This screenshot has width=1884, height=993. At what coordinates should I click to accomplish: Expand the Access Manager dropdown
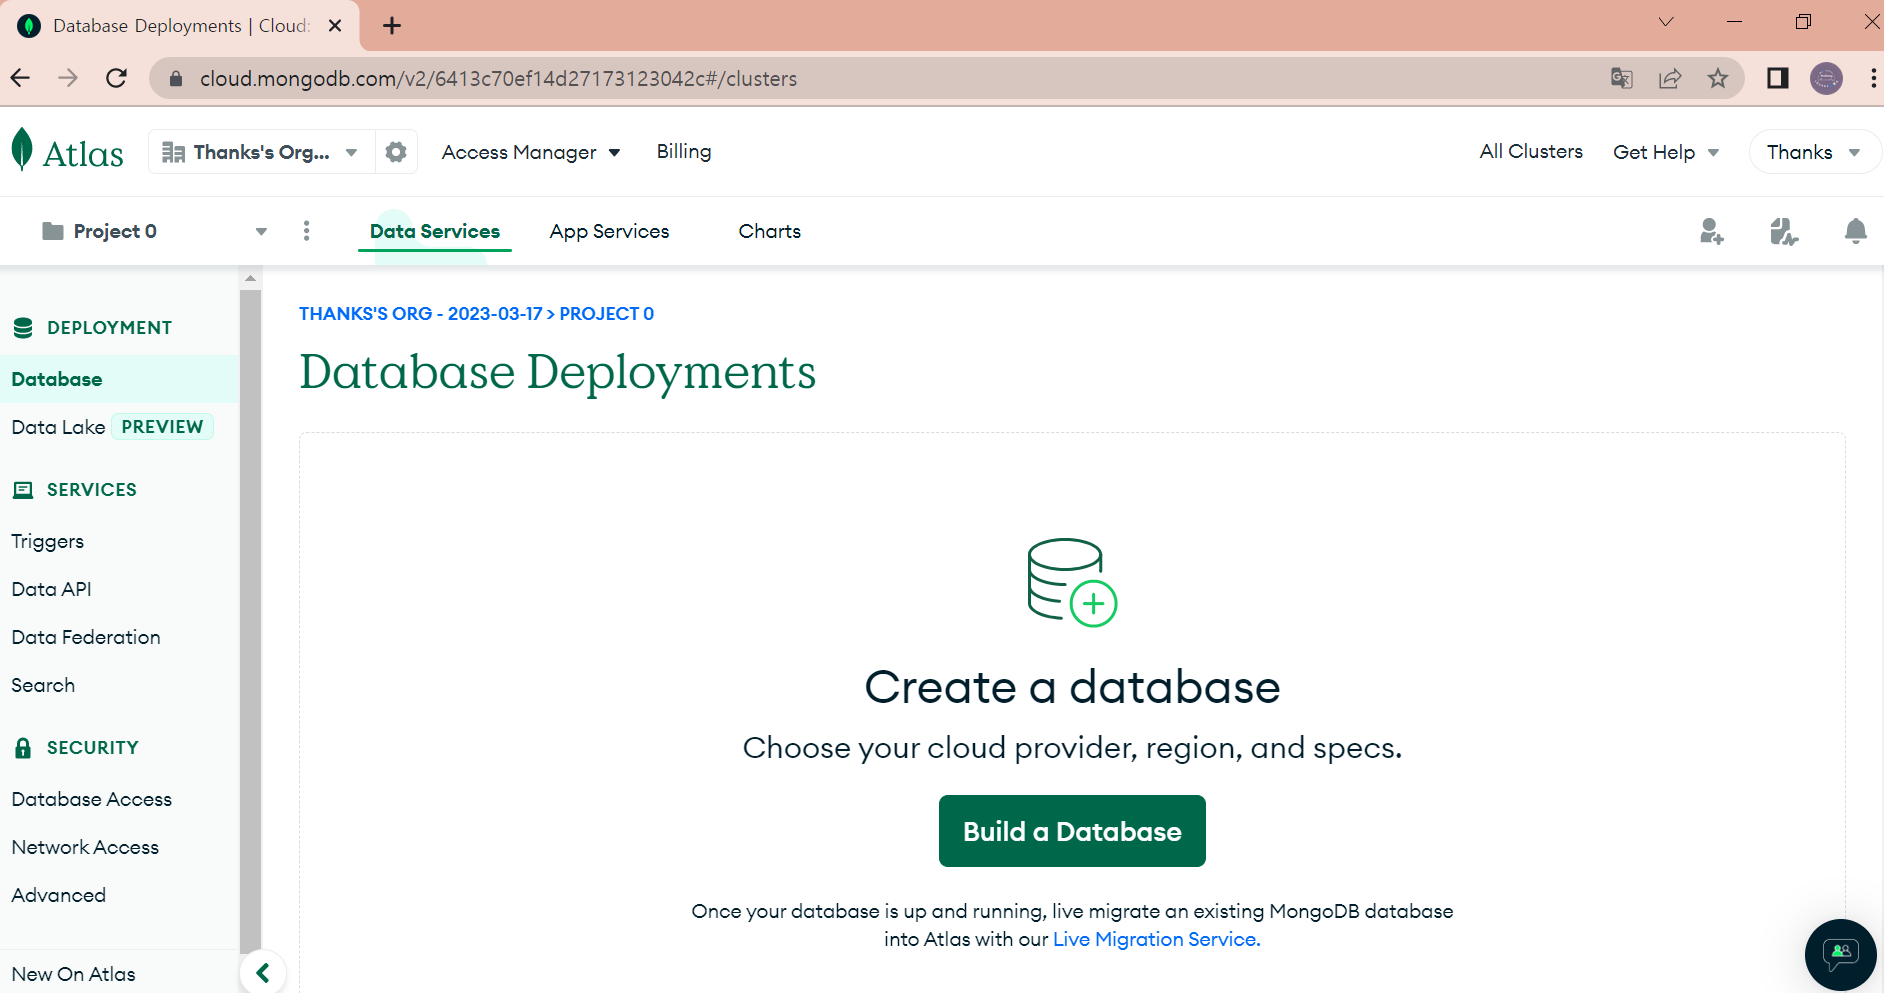(531, 152)
